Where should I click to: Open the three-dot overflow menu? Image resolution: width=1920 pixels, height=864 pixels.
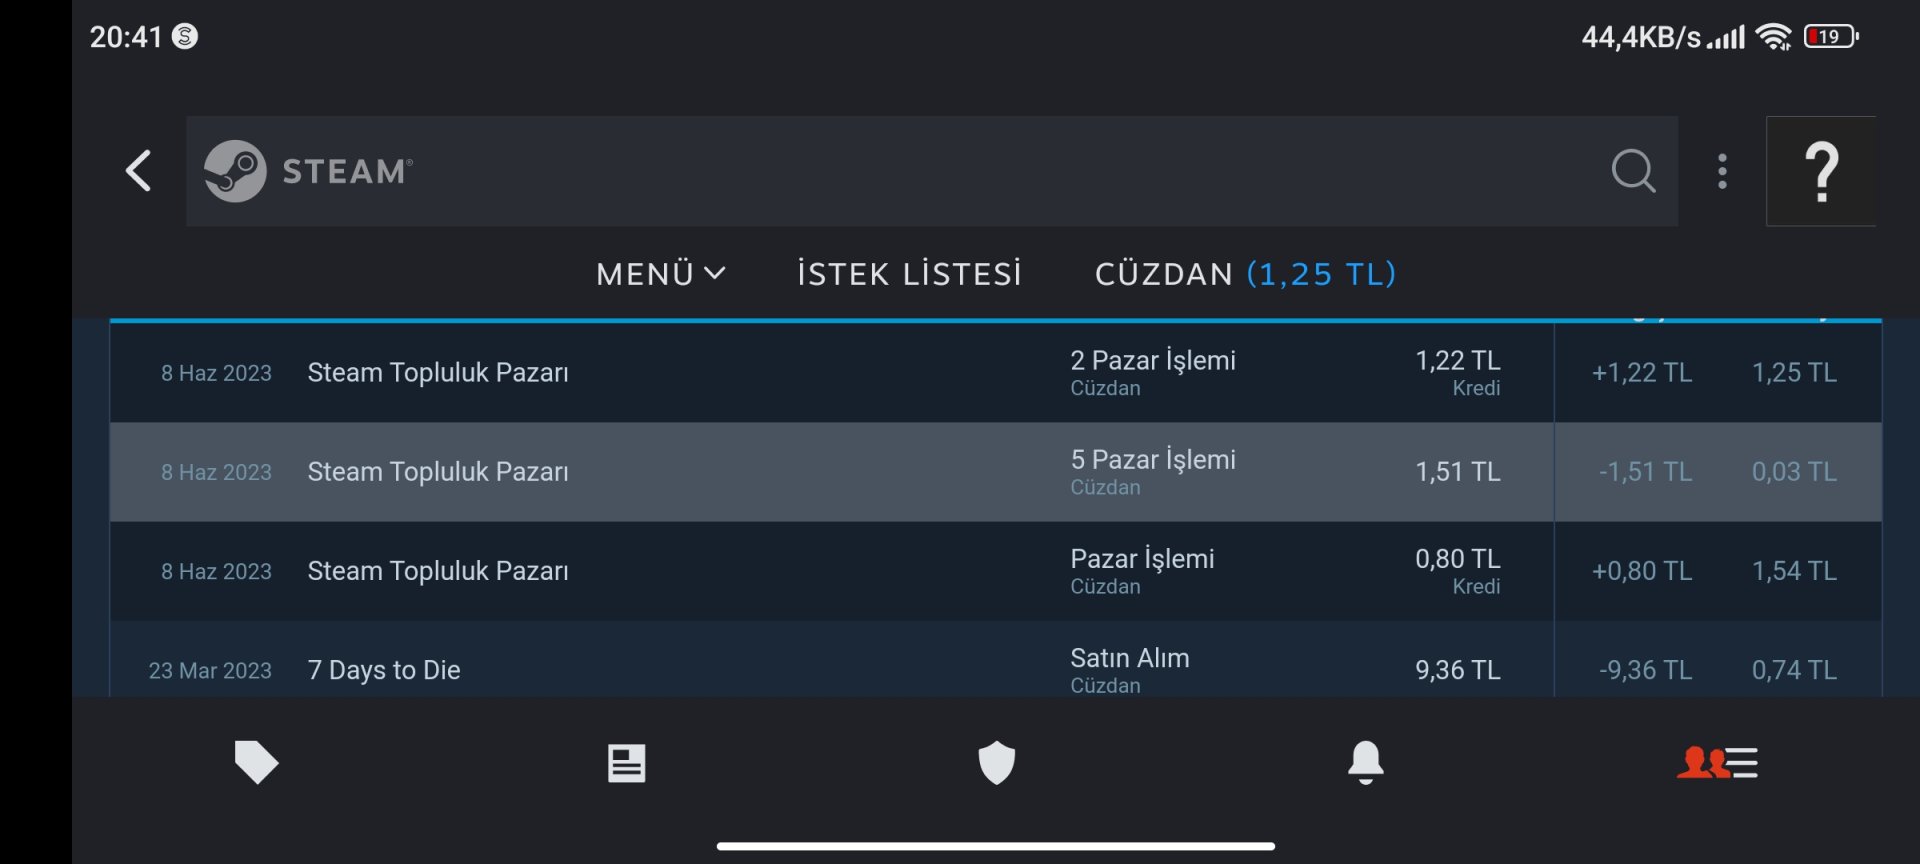(1722, 171)
